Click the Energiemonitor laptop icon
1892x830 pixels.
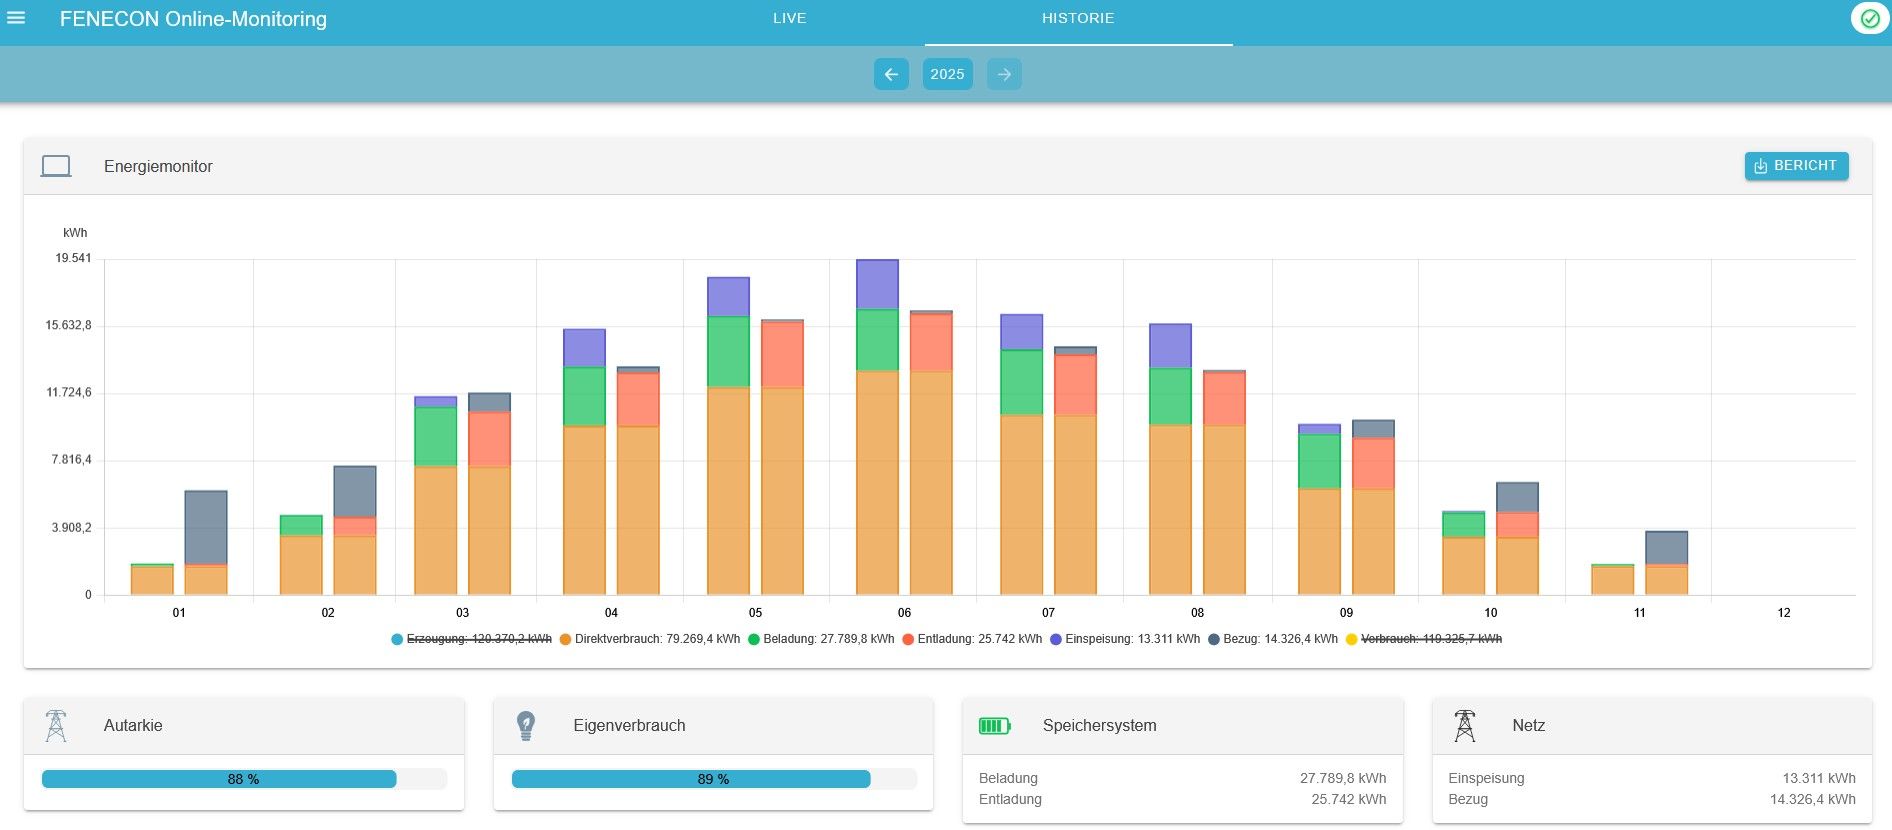[x=56, y=166]
